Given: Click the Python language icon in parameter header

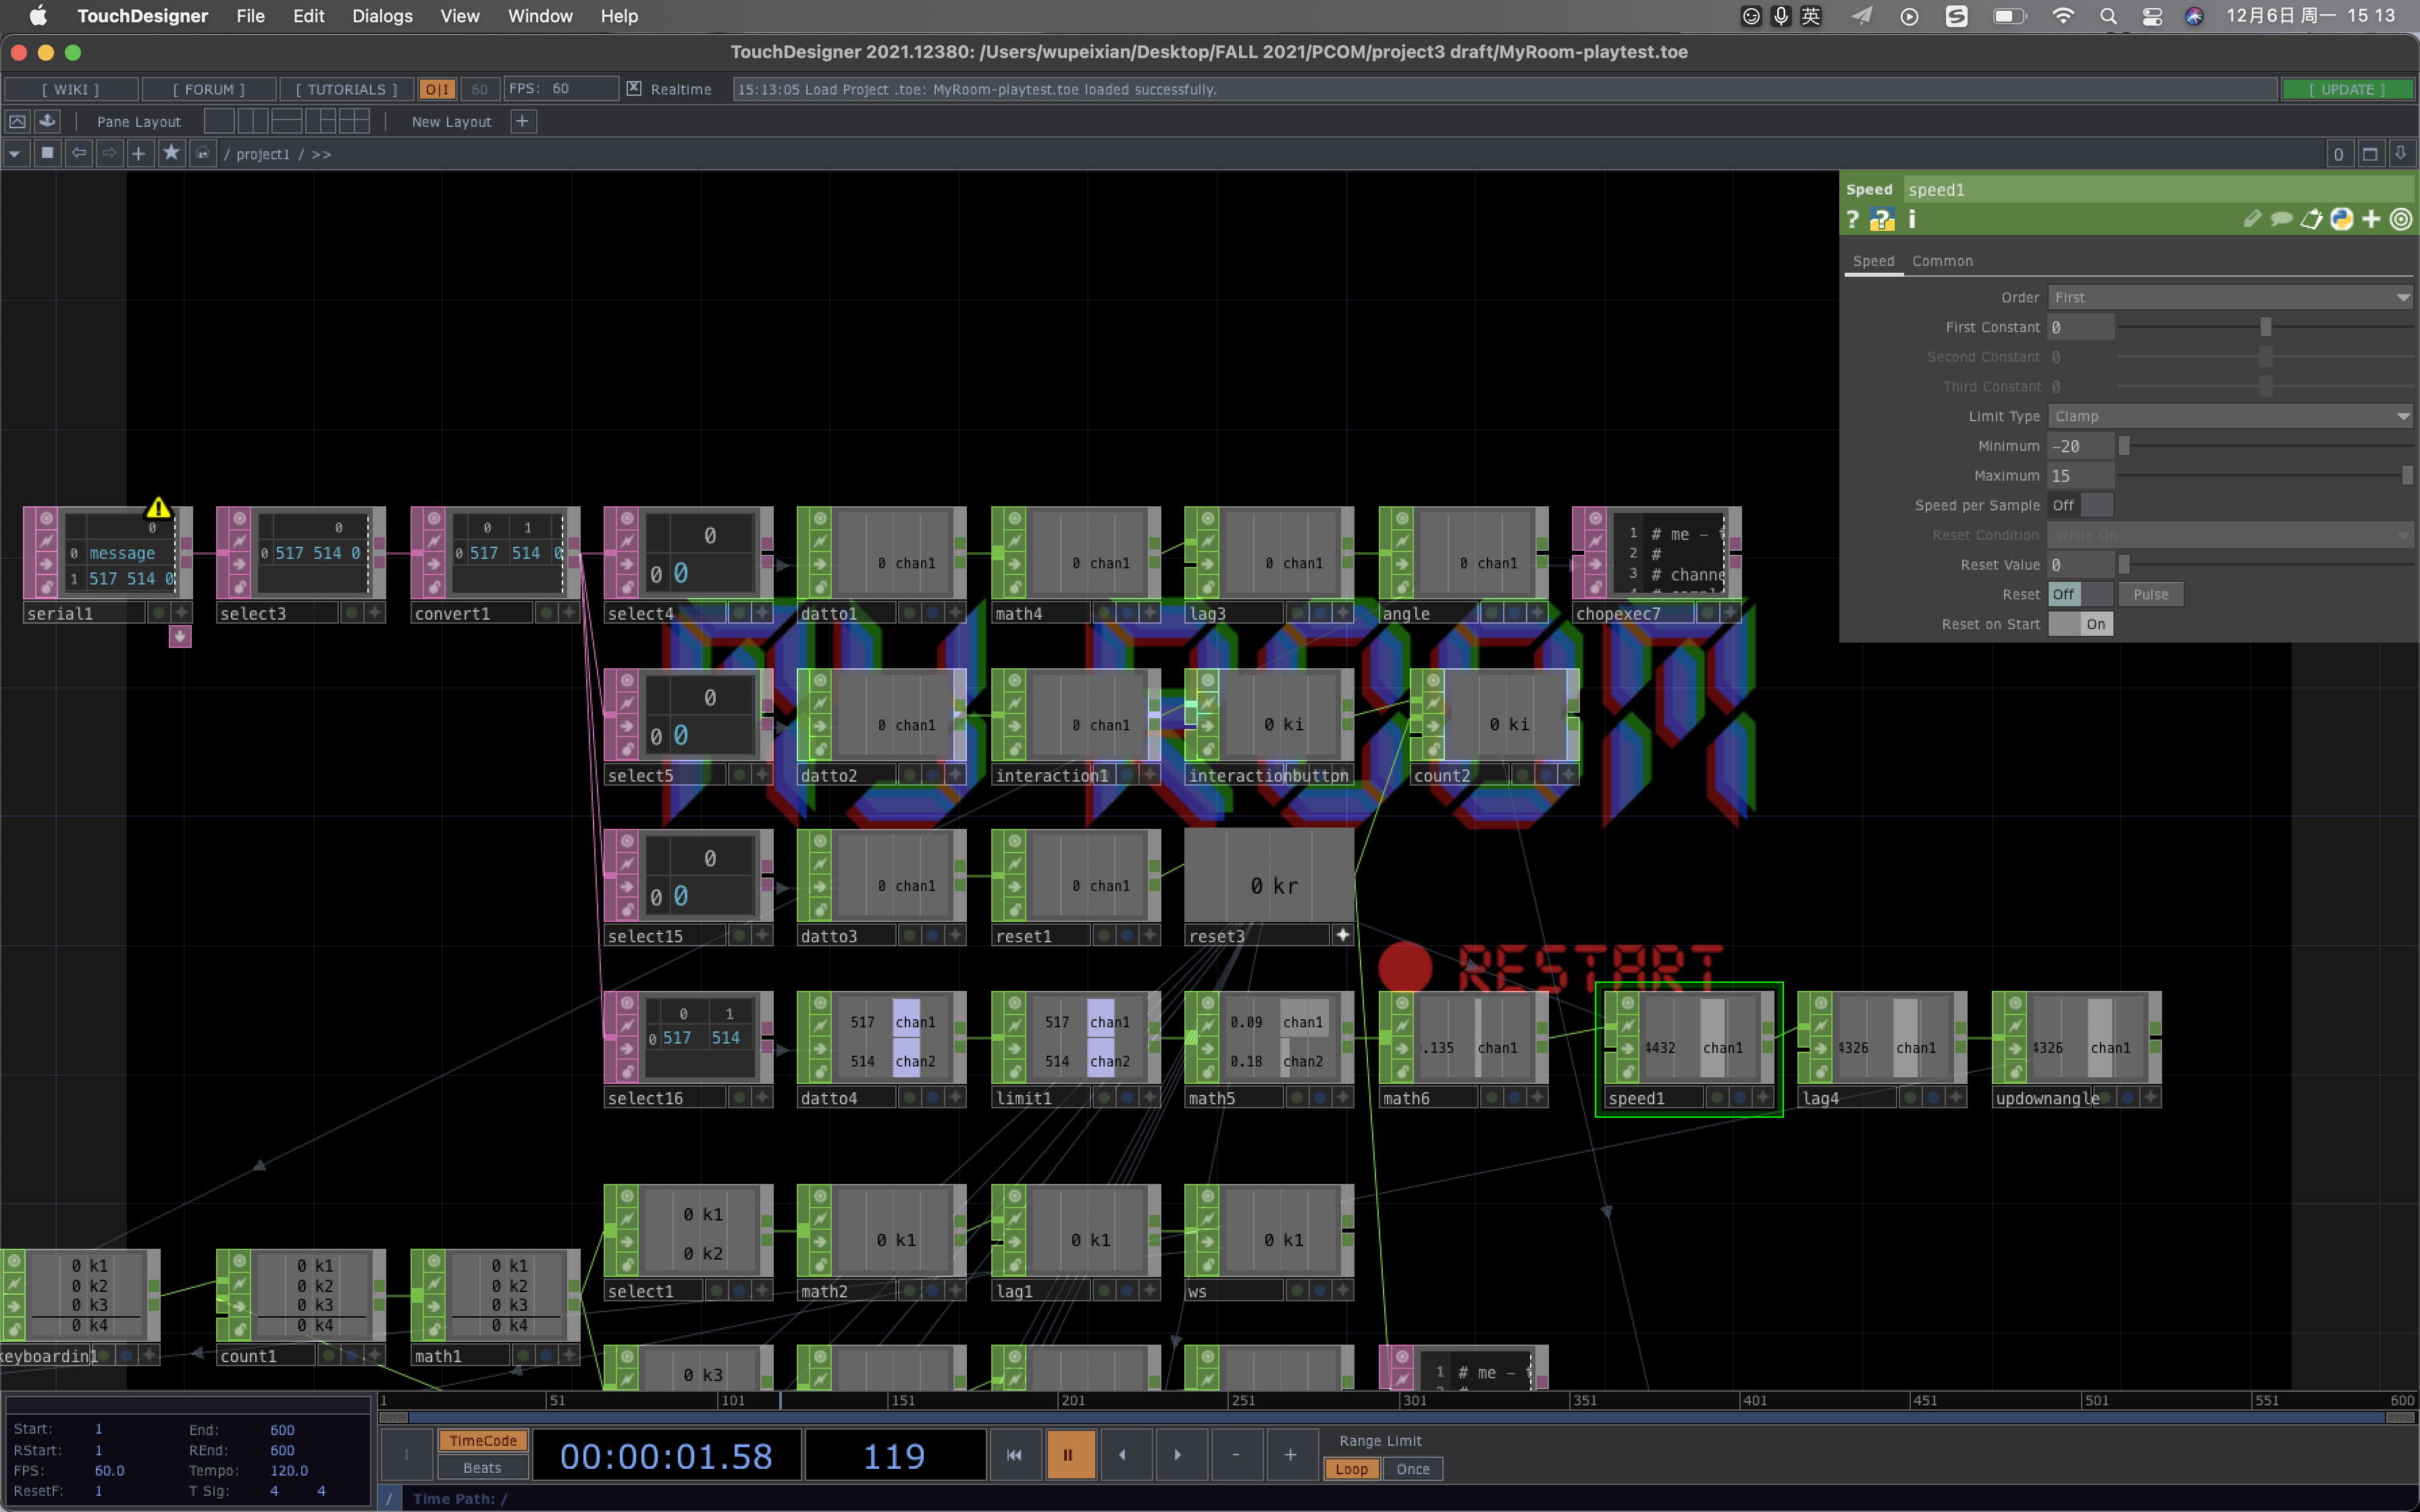Looking at the screenshot, I should [2341, 219].
